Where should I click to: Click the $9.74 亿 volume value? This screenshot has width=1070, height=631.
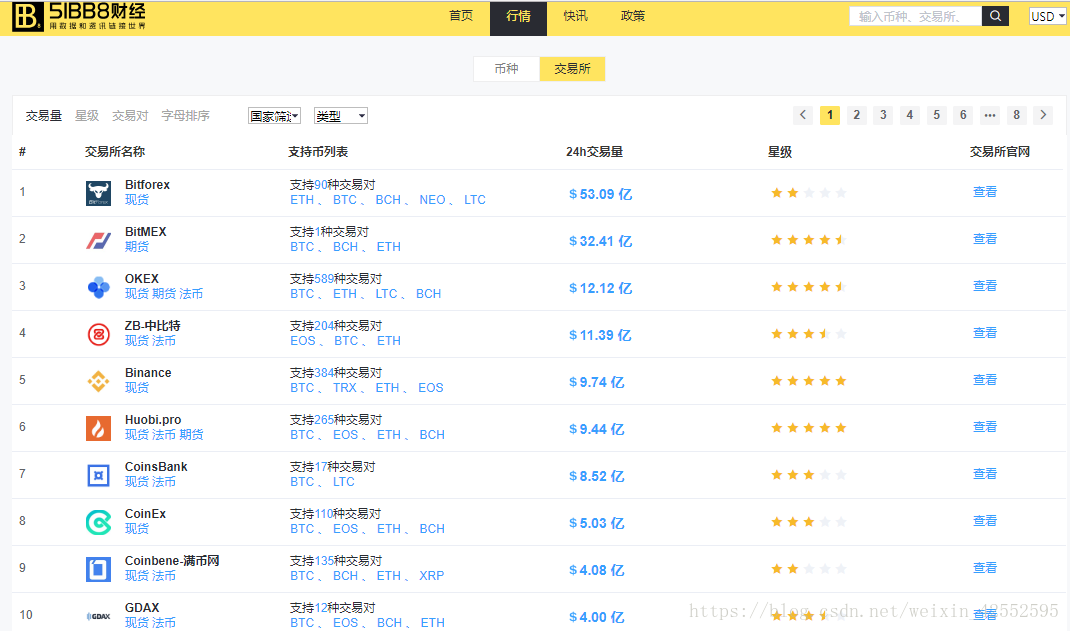coord(596,383)
